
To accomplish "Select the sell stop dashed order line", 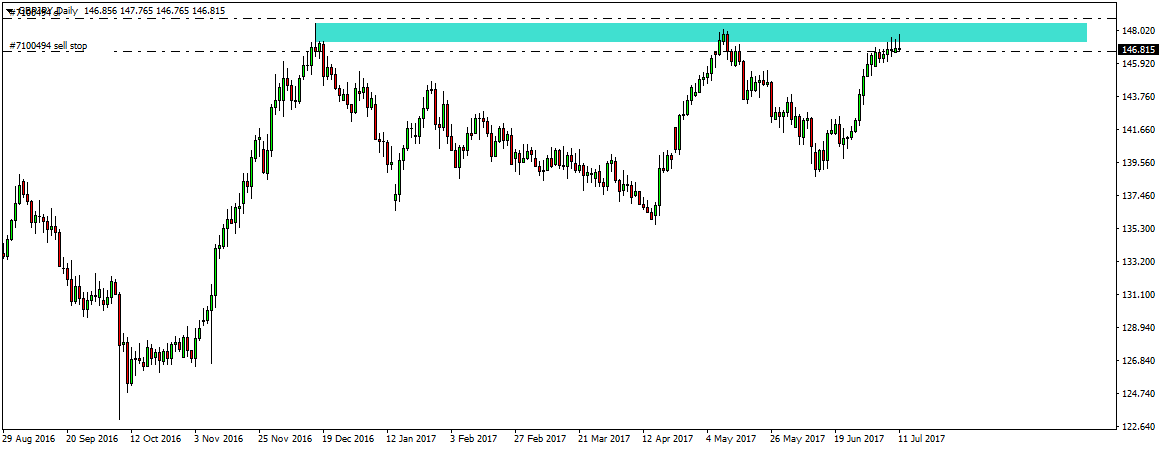I will click(558, 52).
